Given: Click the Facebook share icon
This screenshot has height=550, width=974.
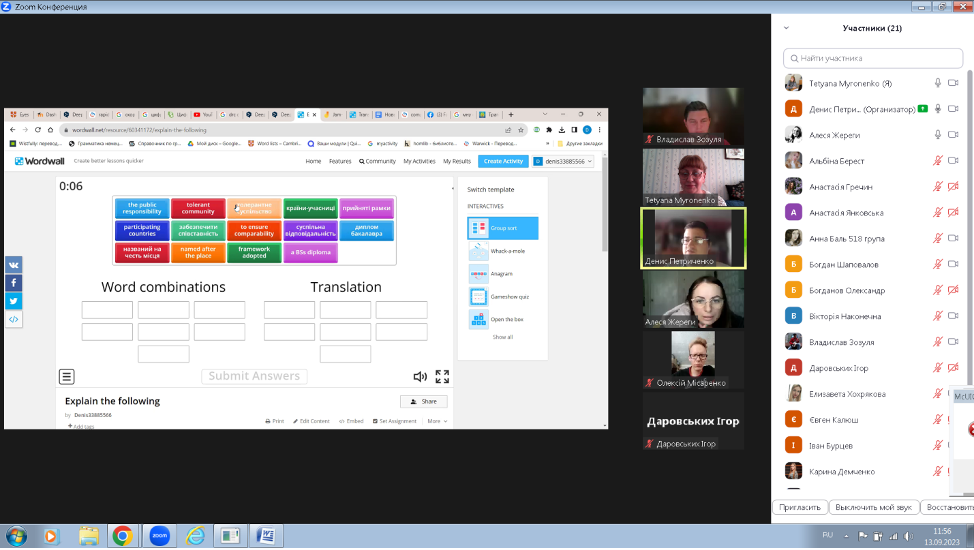Looking at the screenshot, I should click(x=14, y=283).
